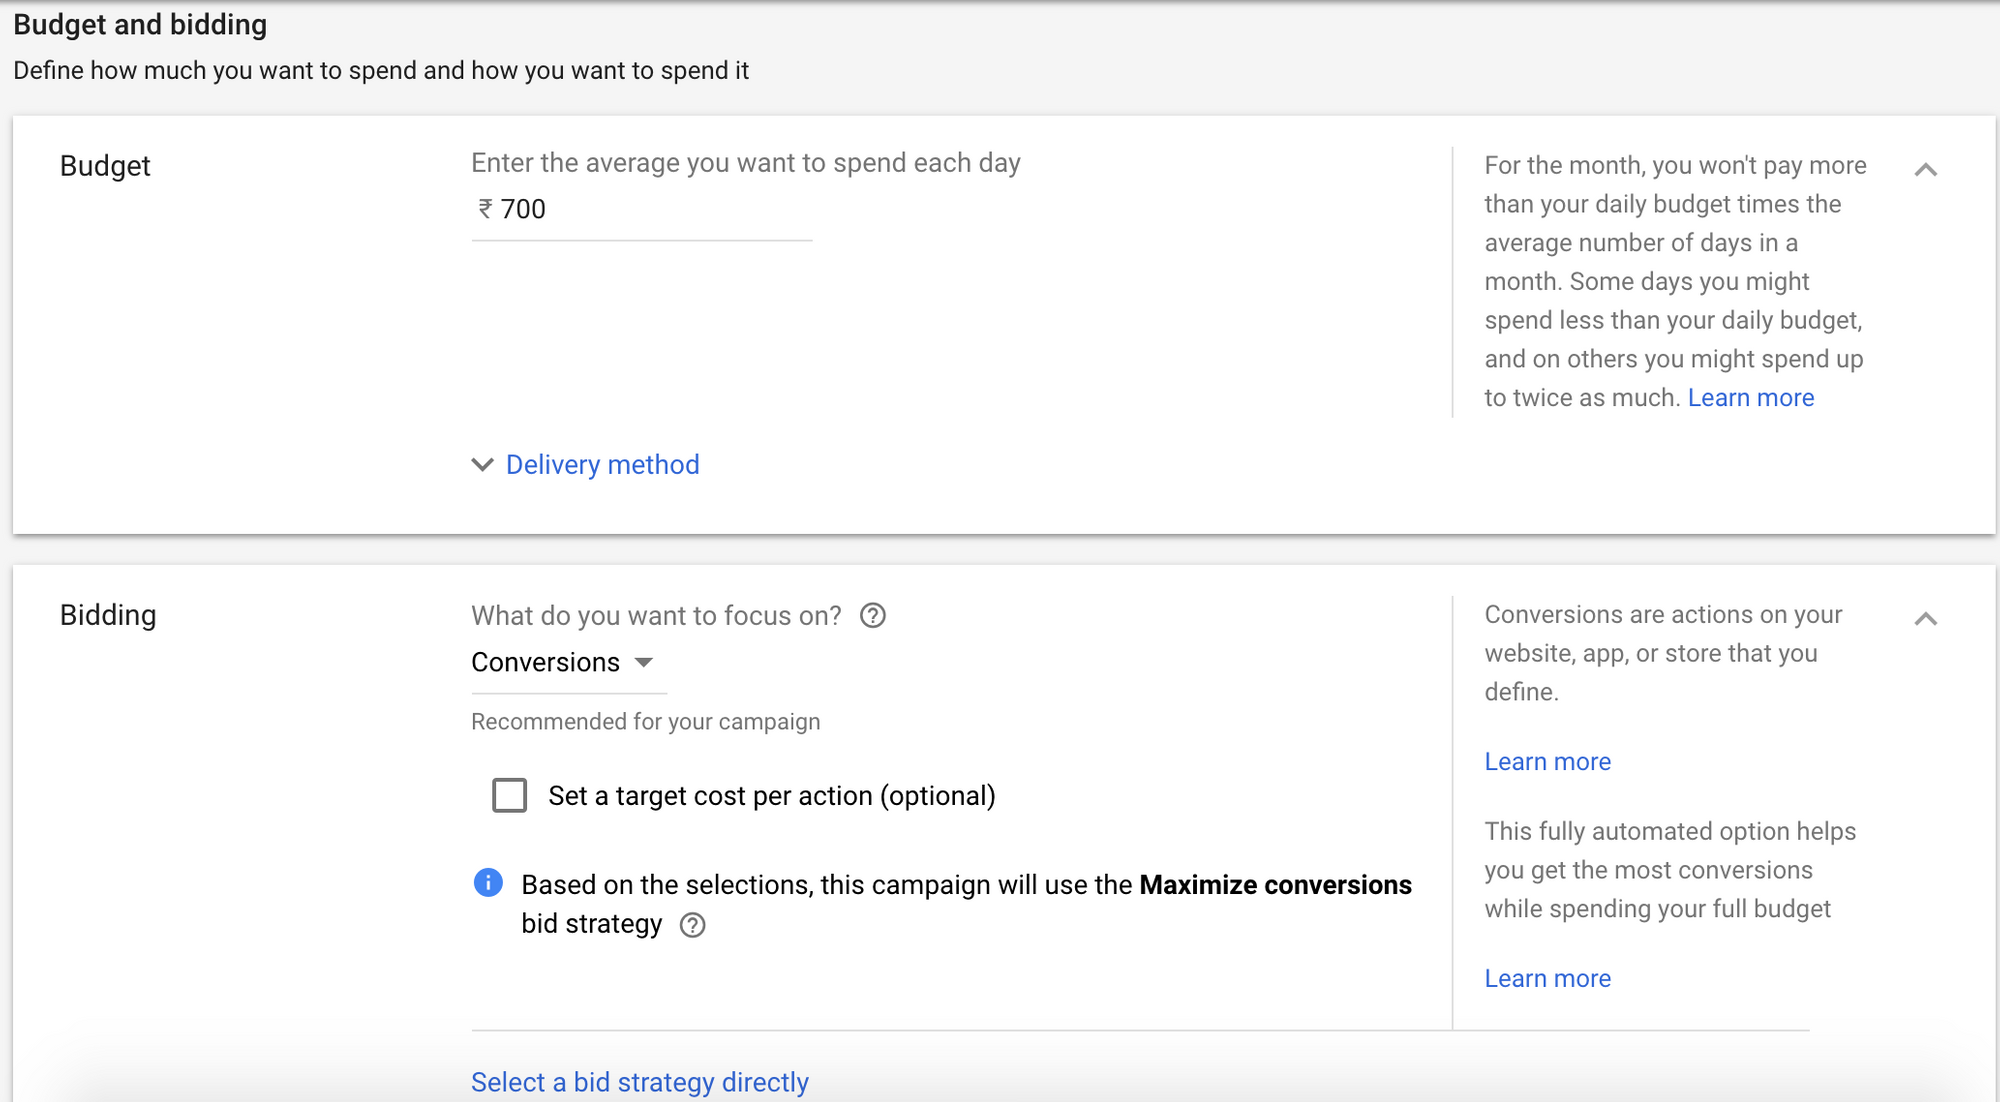This screenshot has width=2000, height=1102.
Task: Click the chevron icon beside Delivery method
Action: tap(482, 465)
